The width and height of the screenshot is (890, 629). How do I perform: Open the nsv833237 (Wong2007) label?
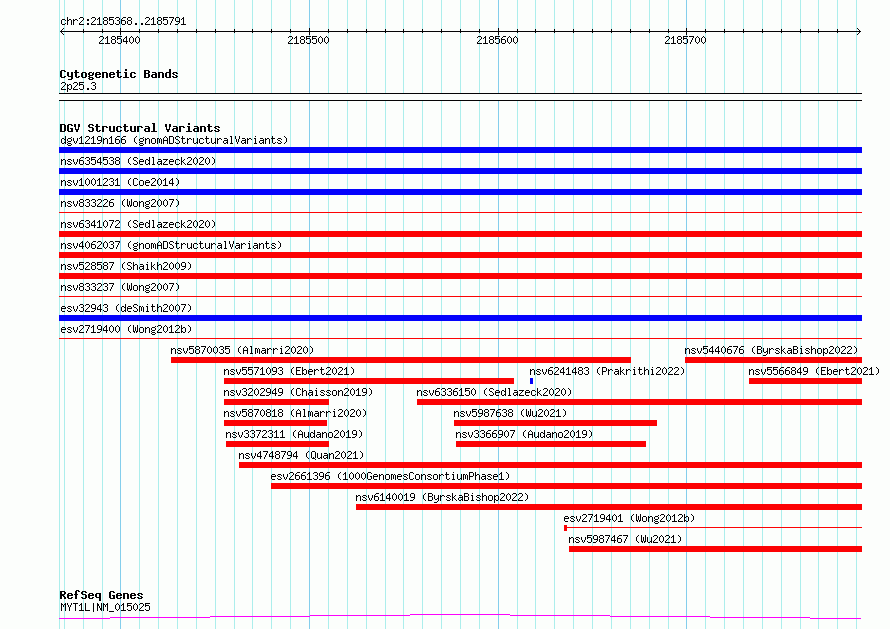click(120, 287)
